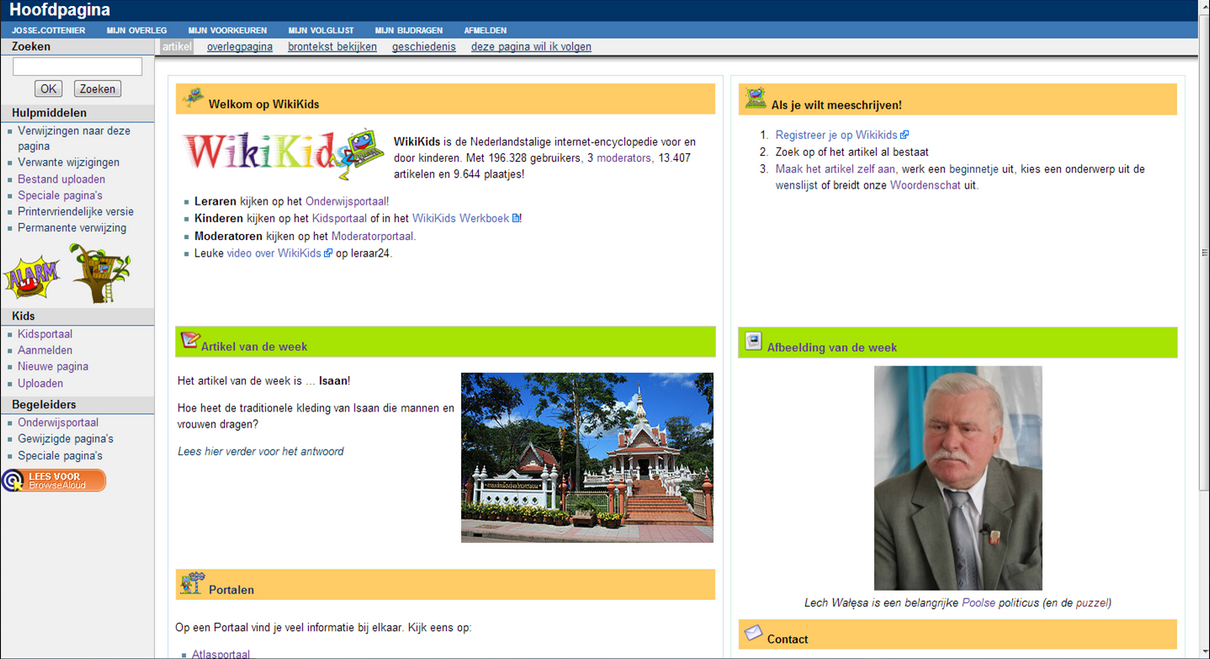Click the moderators link in intro text
This screenshot has width=1210, height=659.
click(x=625, y=158)
